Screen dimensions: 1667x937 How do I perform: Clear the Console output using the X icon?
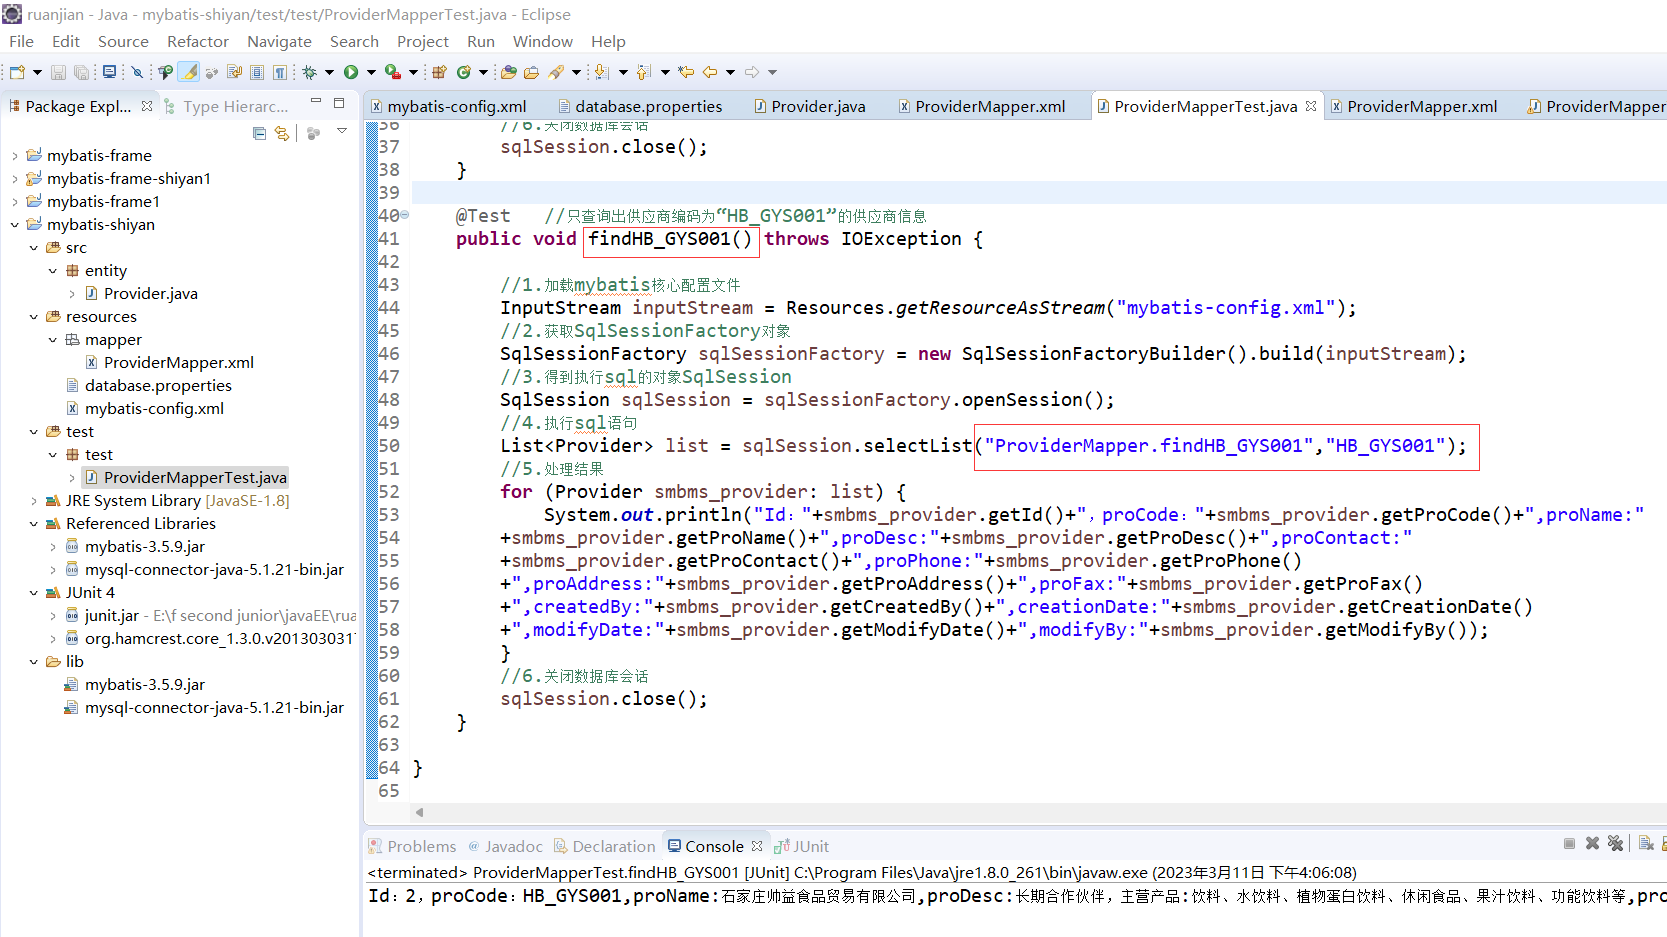tap(1592, 843)
